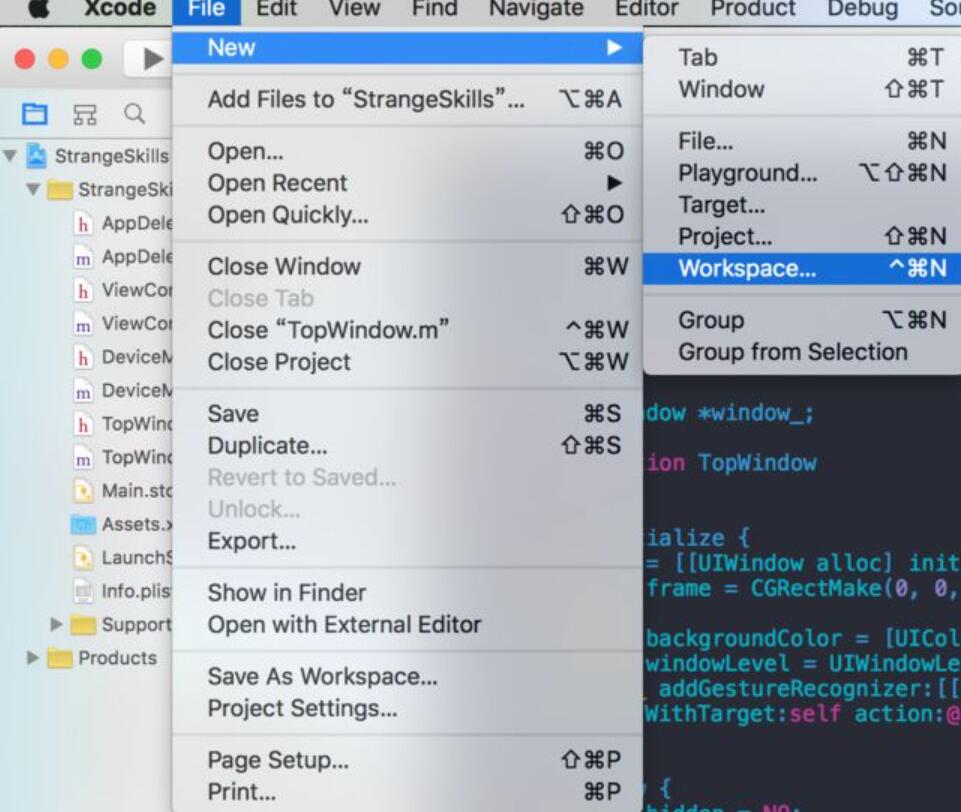Open the Edit menu

click(x=276, y=9)
